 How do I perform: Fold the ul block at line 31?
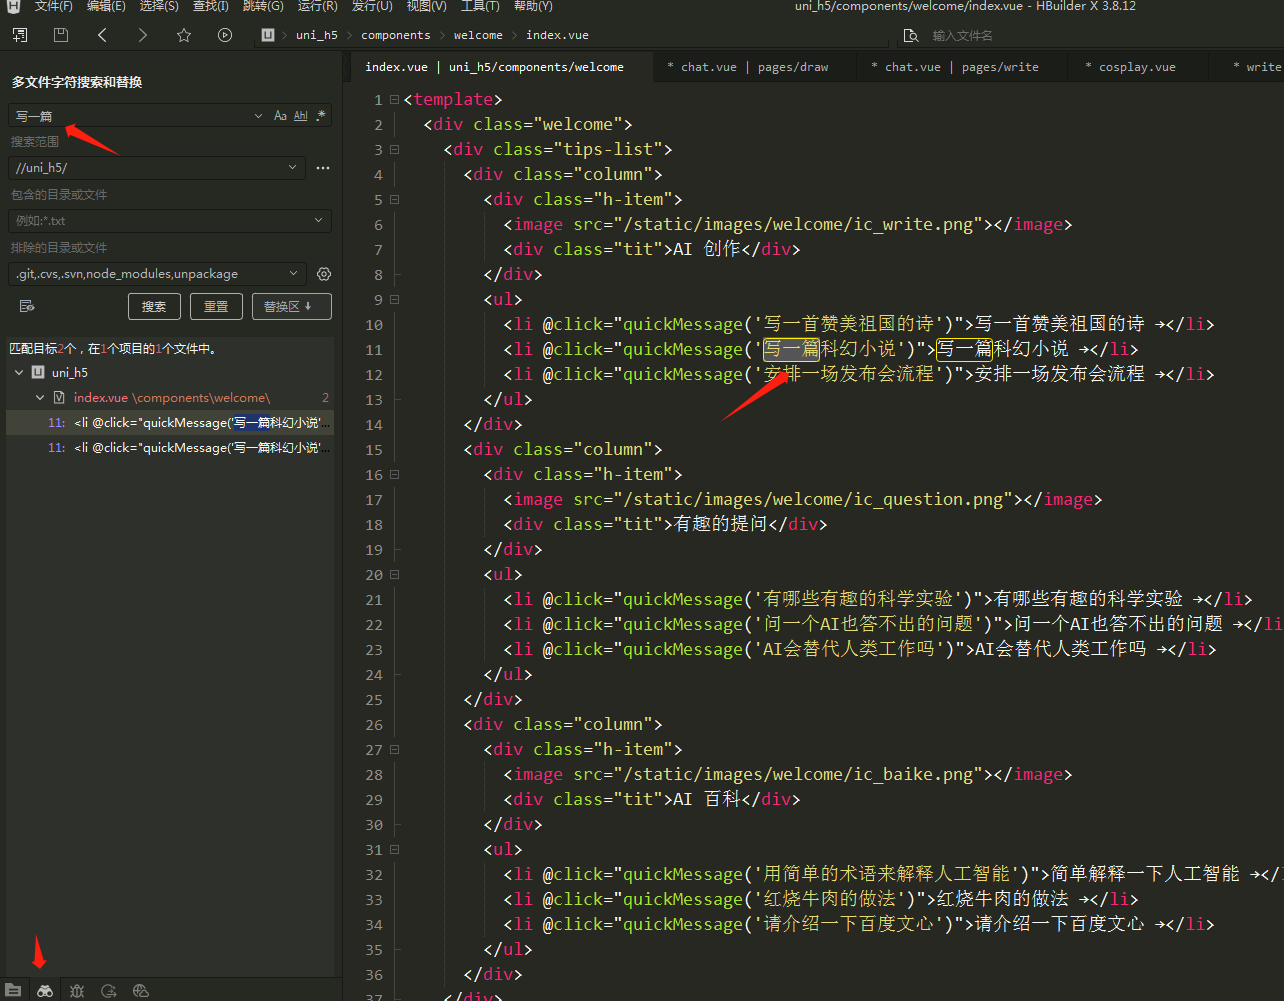pos(394,850)
